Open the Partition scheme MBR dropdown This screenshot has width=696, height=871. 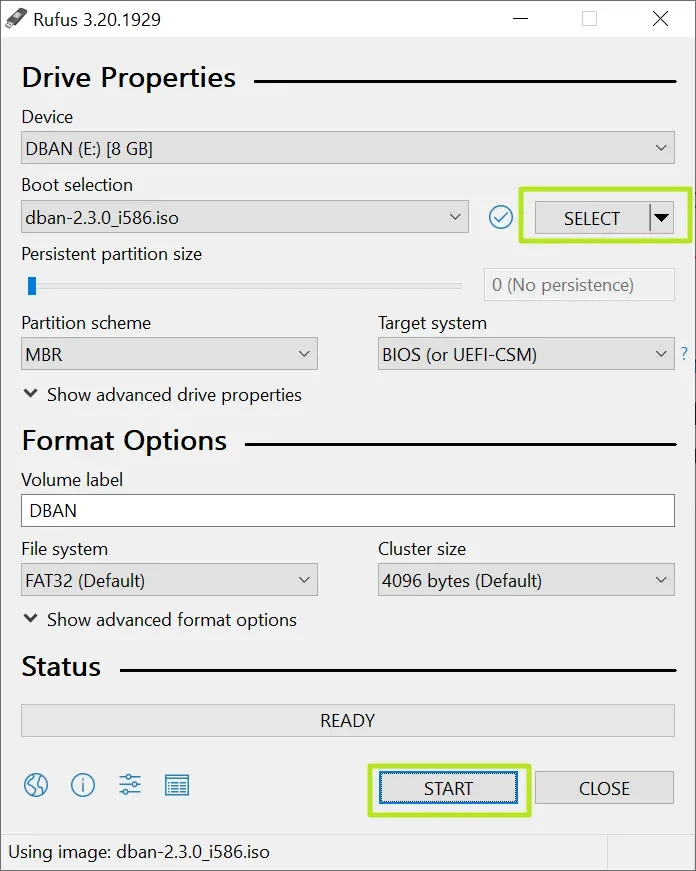(x=169, y=354)
